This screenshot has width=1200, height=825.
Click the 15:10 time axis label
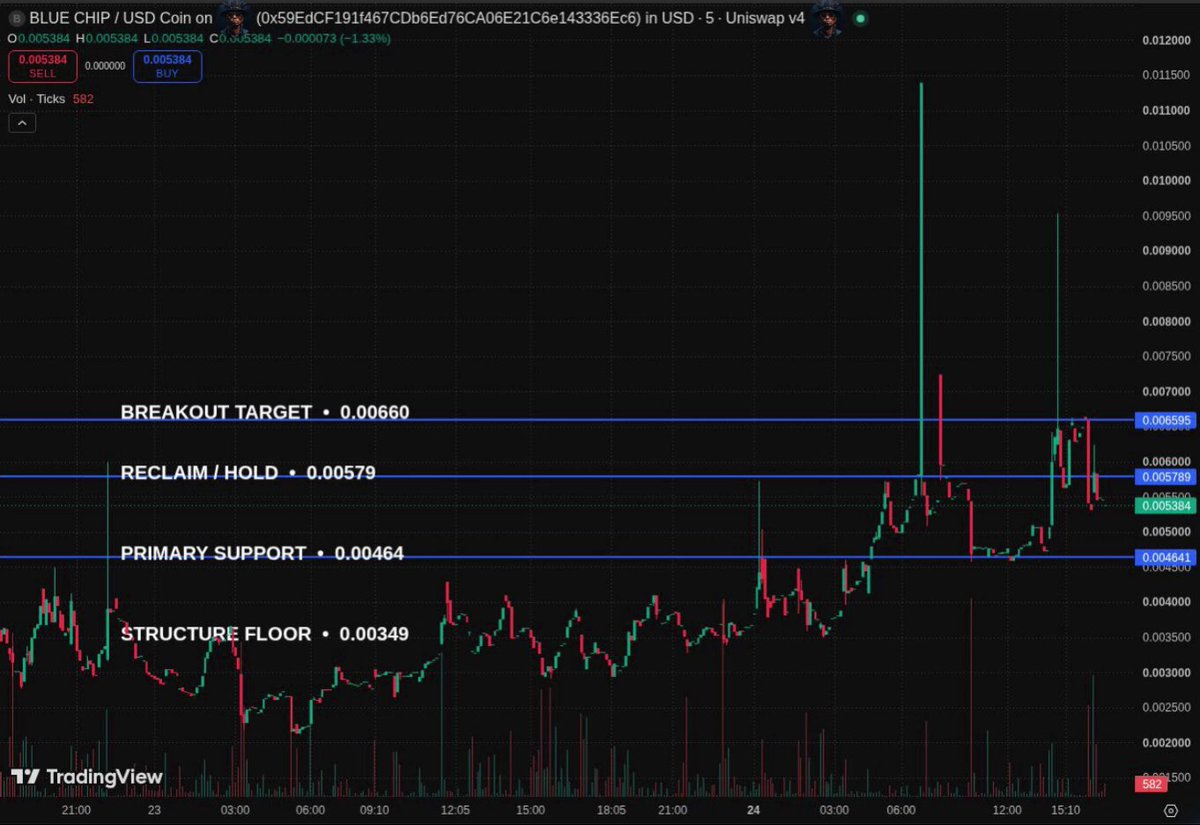[1065, 810]
